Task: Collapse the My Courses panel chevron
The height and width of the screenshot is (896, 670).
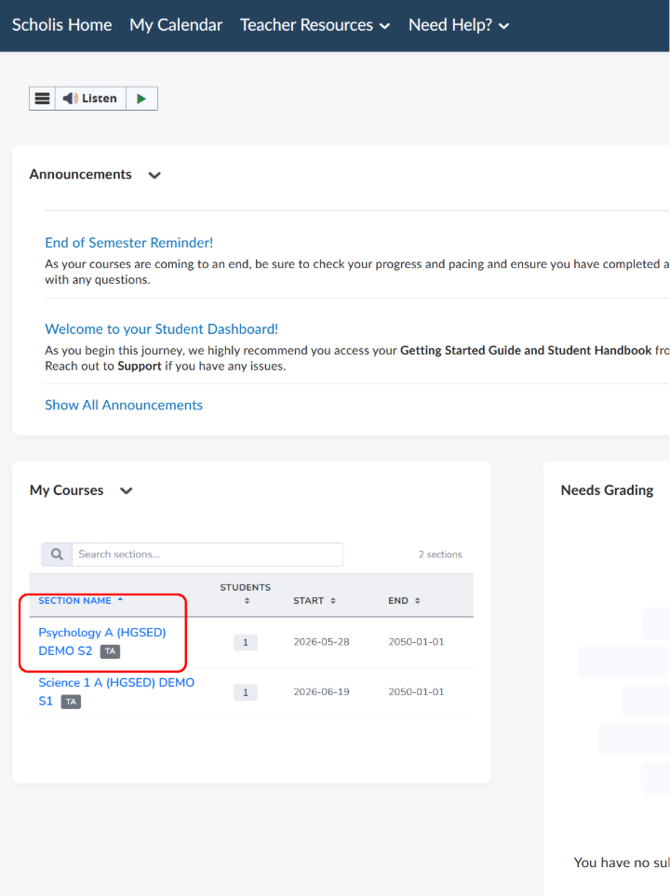Action: tap(126, 491)
